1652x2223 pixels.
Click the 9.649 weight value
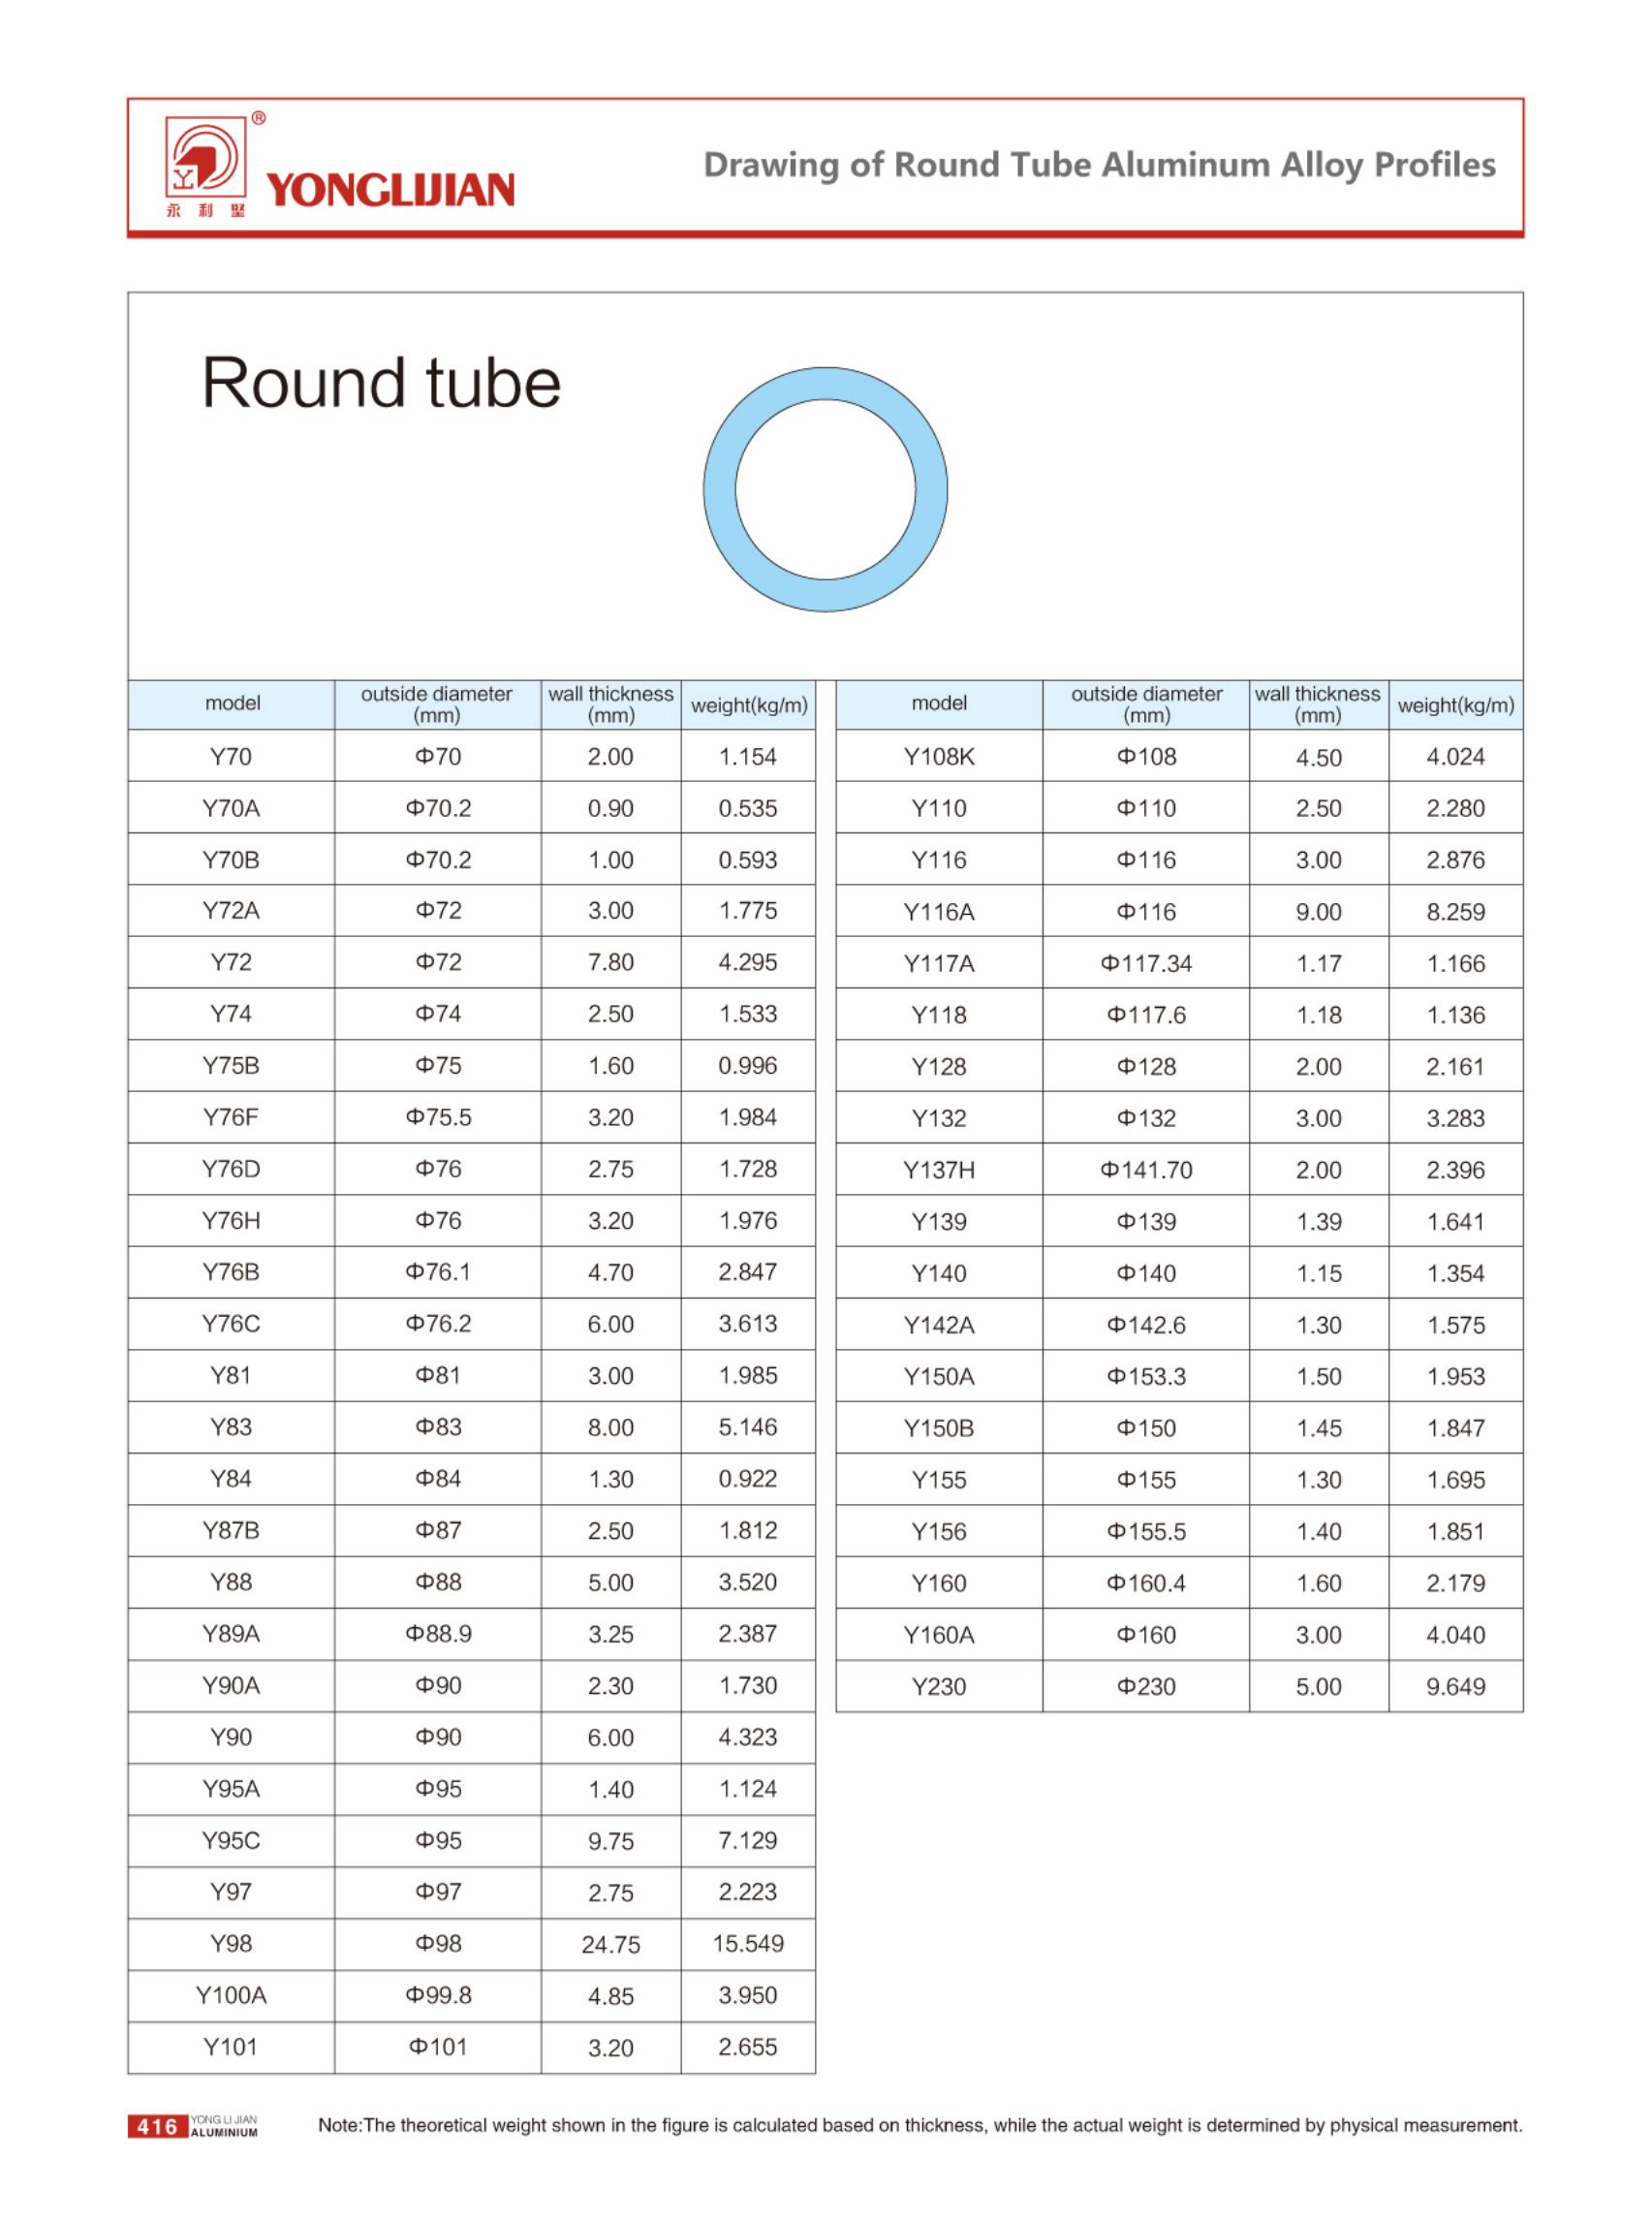(x=1455, y=1687)
